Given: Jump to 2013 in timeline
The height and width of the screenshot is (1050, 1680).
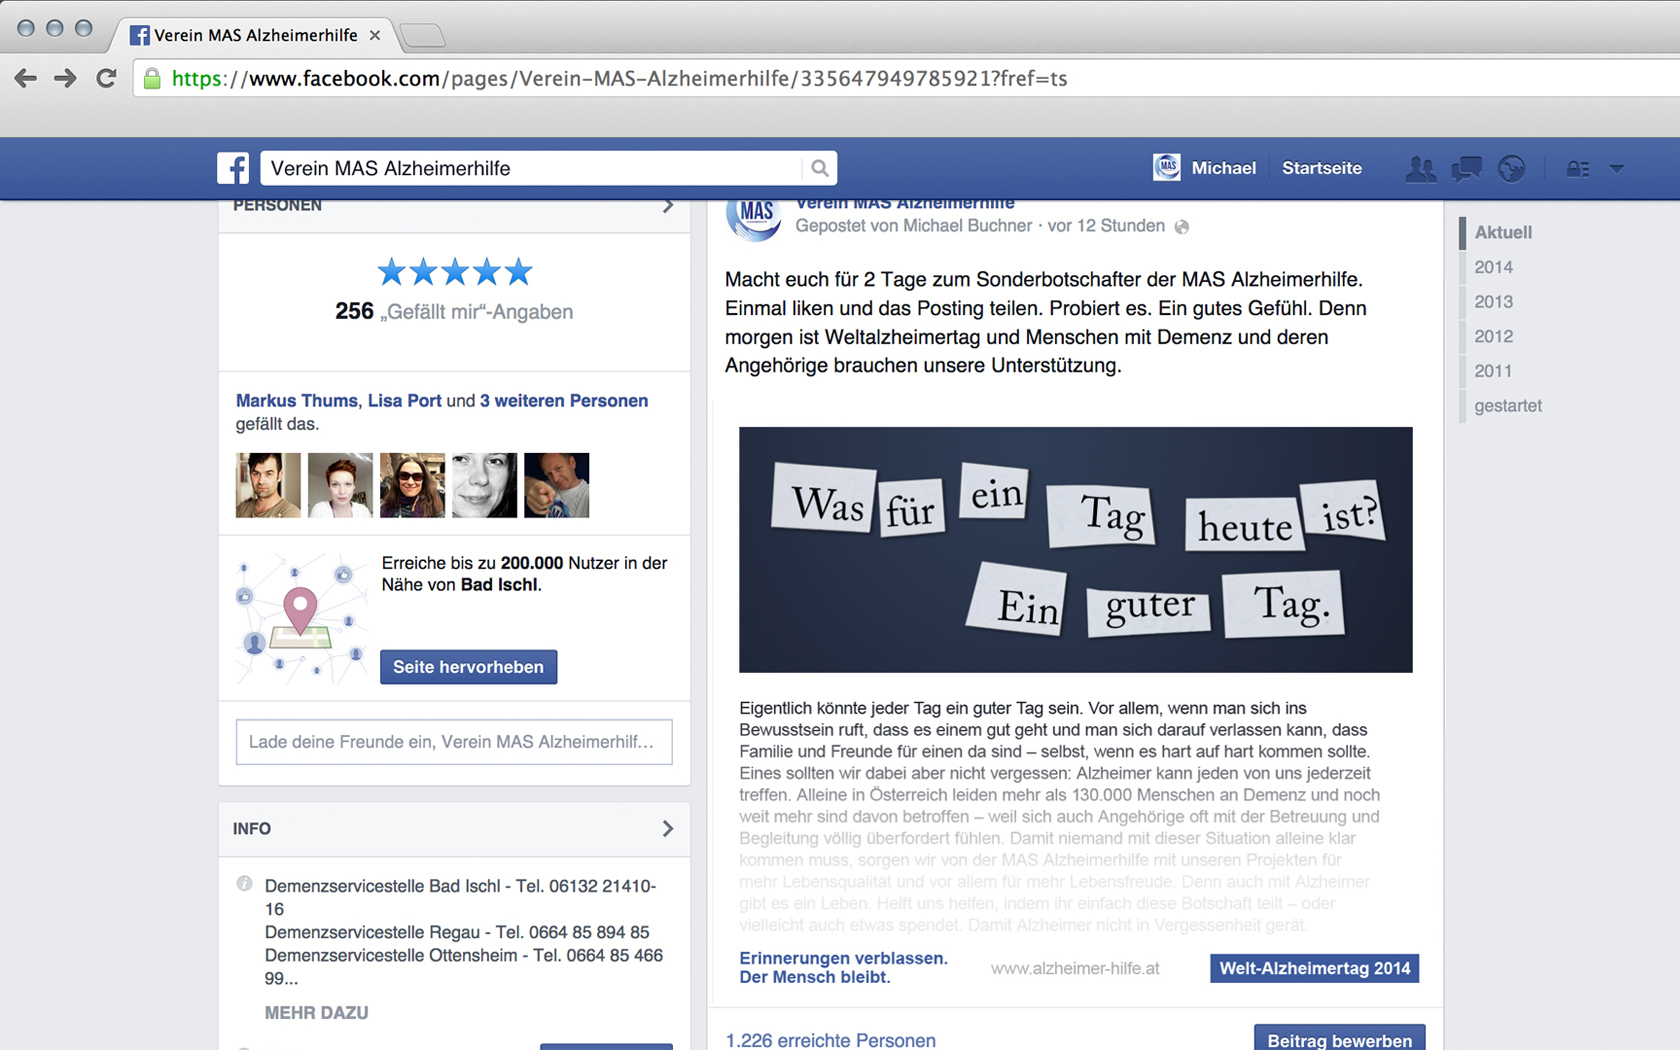Looking at the screenshot, I should pos(1493,302).
